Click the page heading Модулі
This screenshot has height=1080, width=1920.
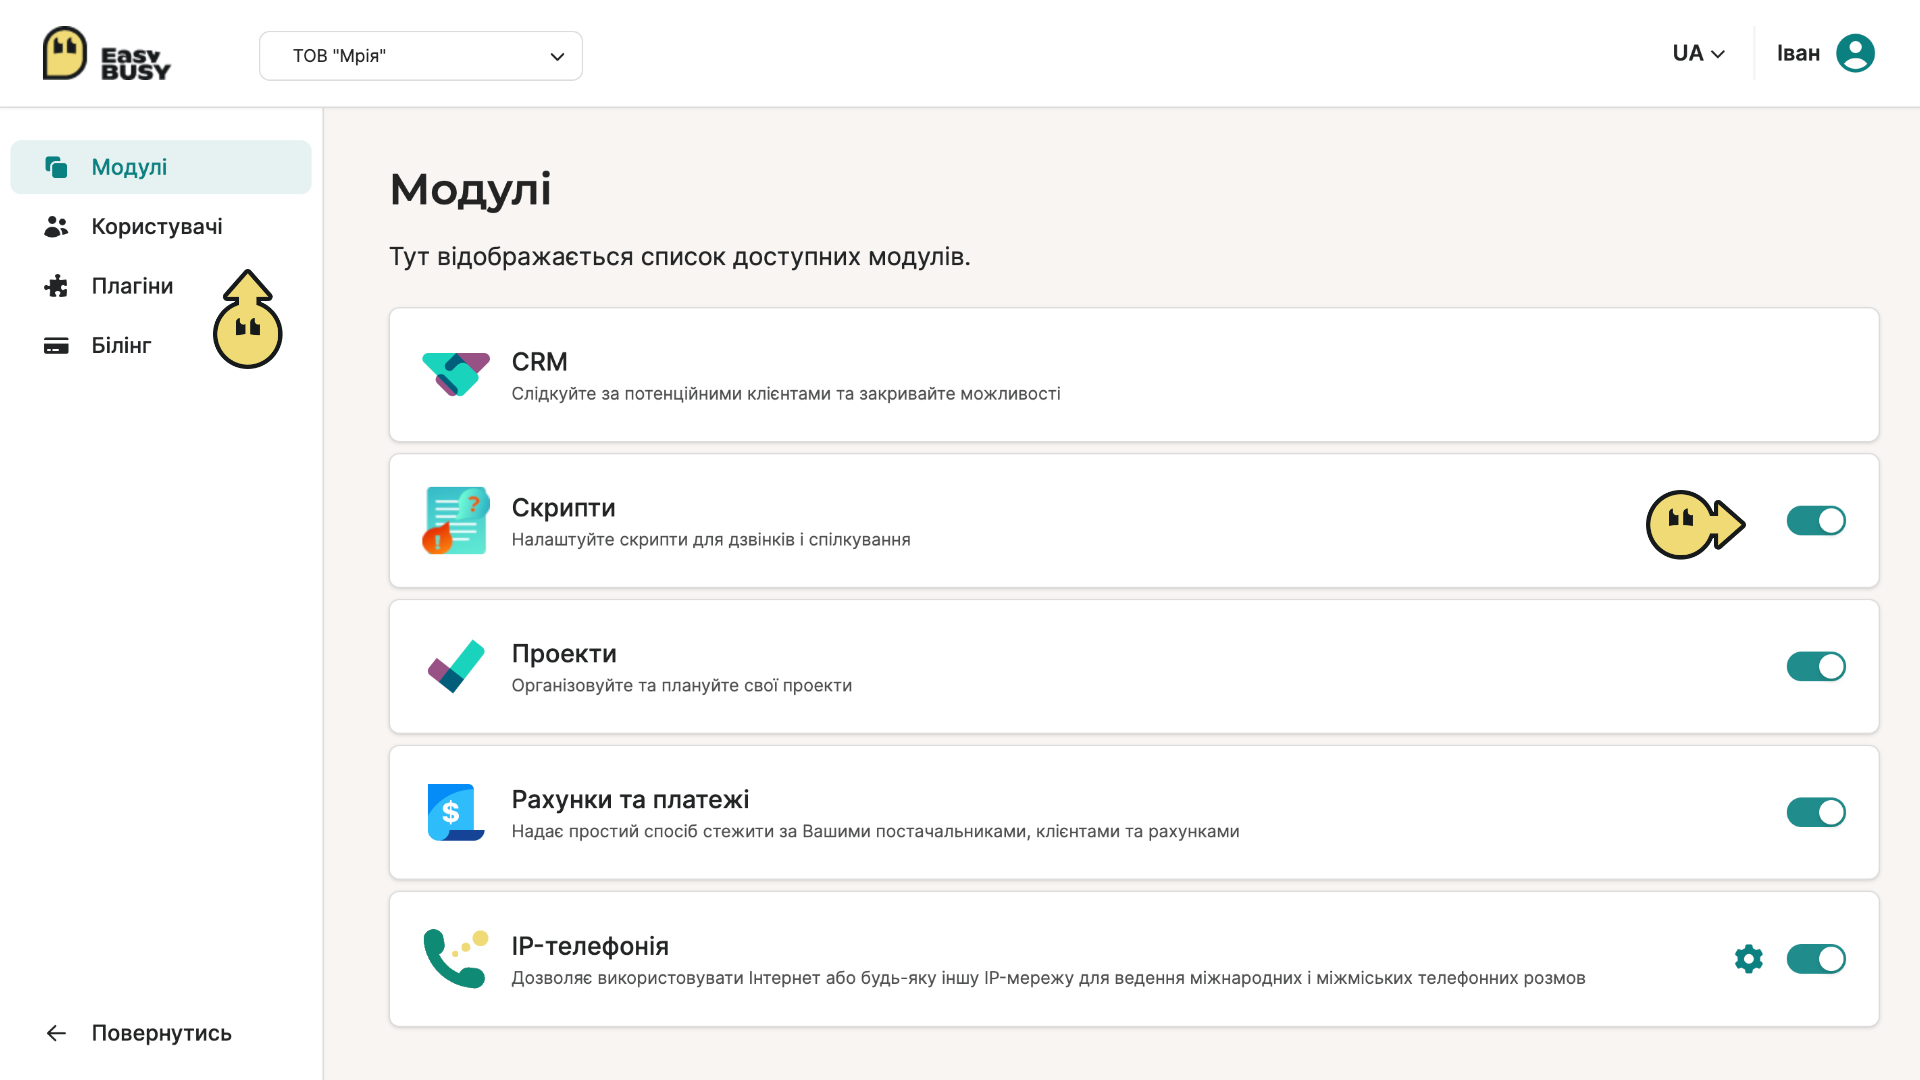click(471, 190)
